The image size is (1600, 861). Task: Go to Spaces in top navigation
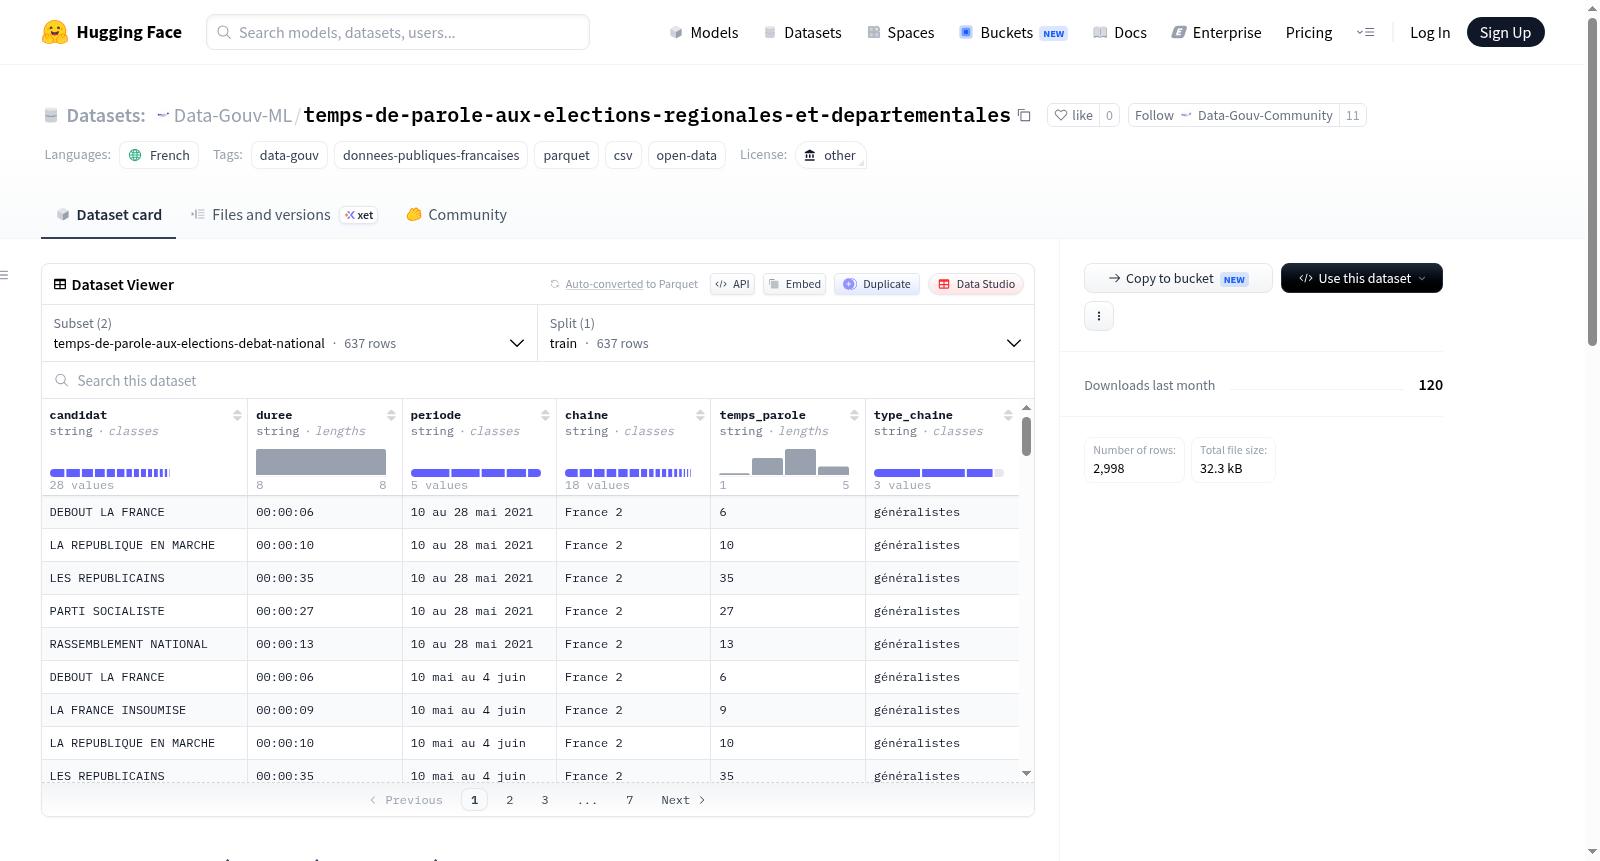[x=900, y=32]
